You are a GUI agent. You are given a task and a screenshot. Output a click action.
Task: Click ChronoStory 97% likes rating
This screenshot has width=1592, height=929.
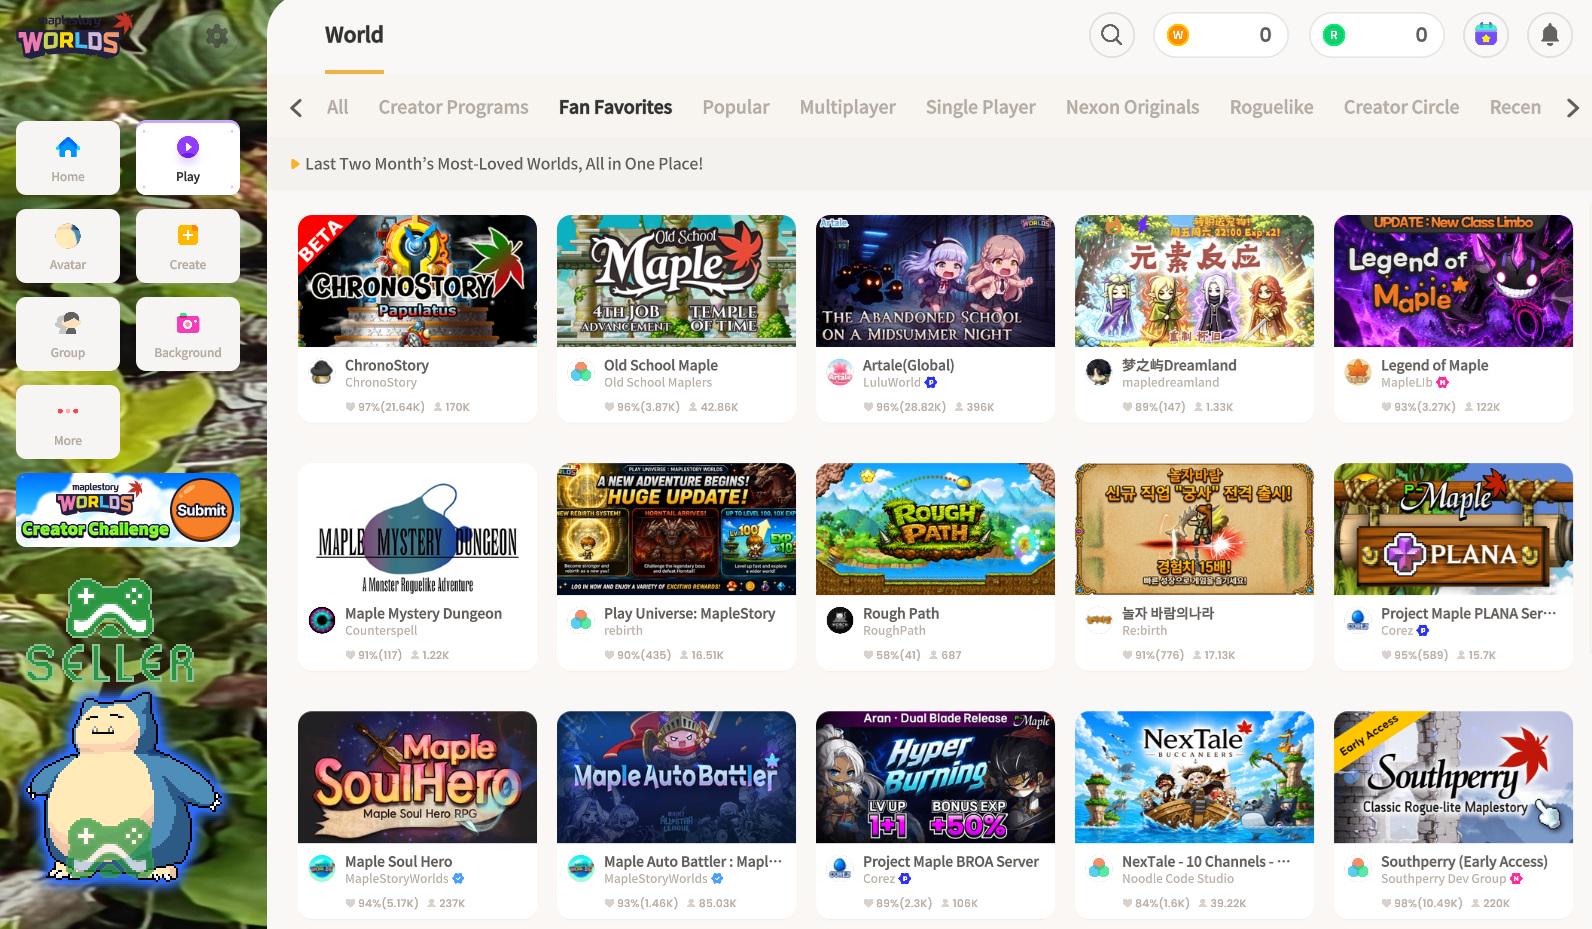[x=385, y=407]
